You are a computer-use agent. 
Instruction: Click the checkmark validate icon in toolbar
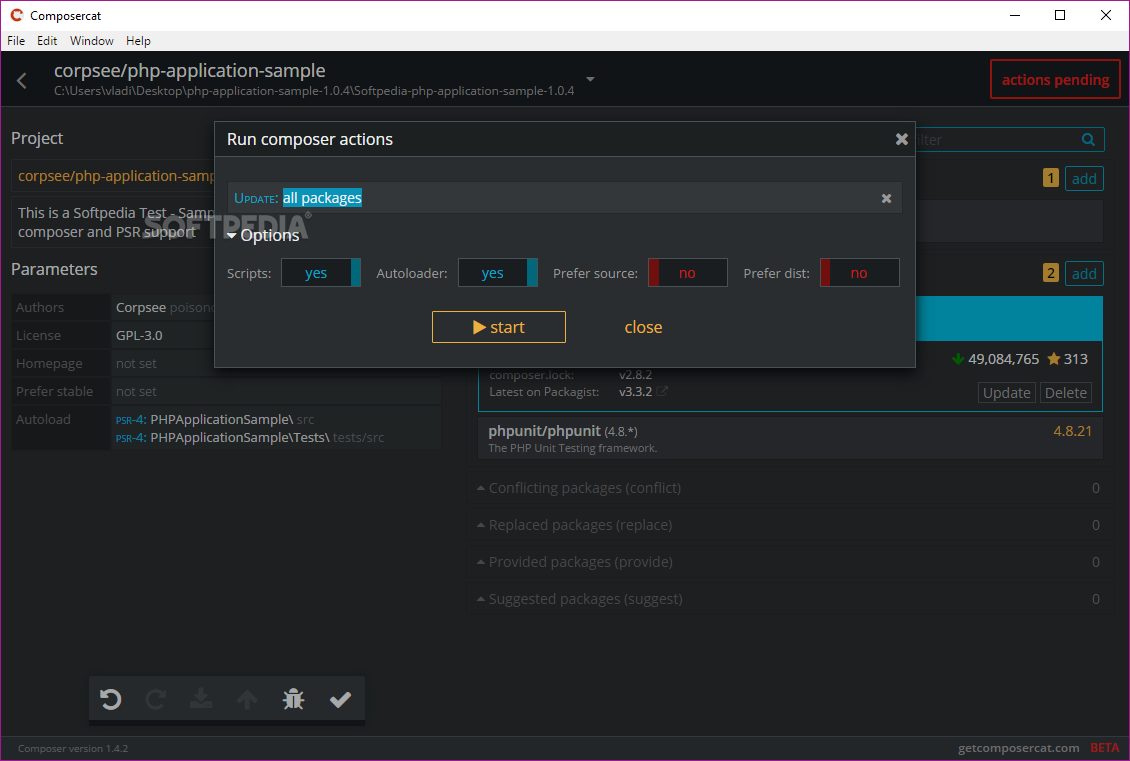click(340, 699)
